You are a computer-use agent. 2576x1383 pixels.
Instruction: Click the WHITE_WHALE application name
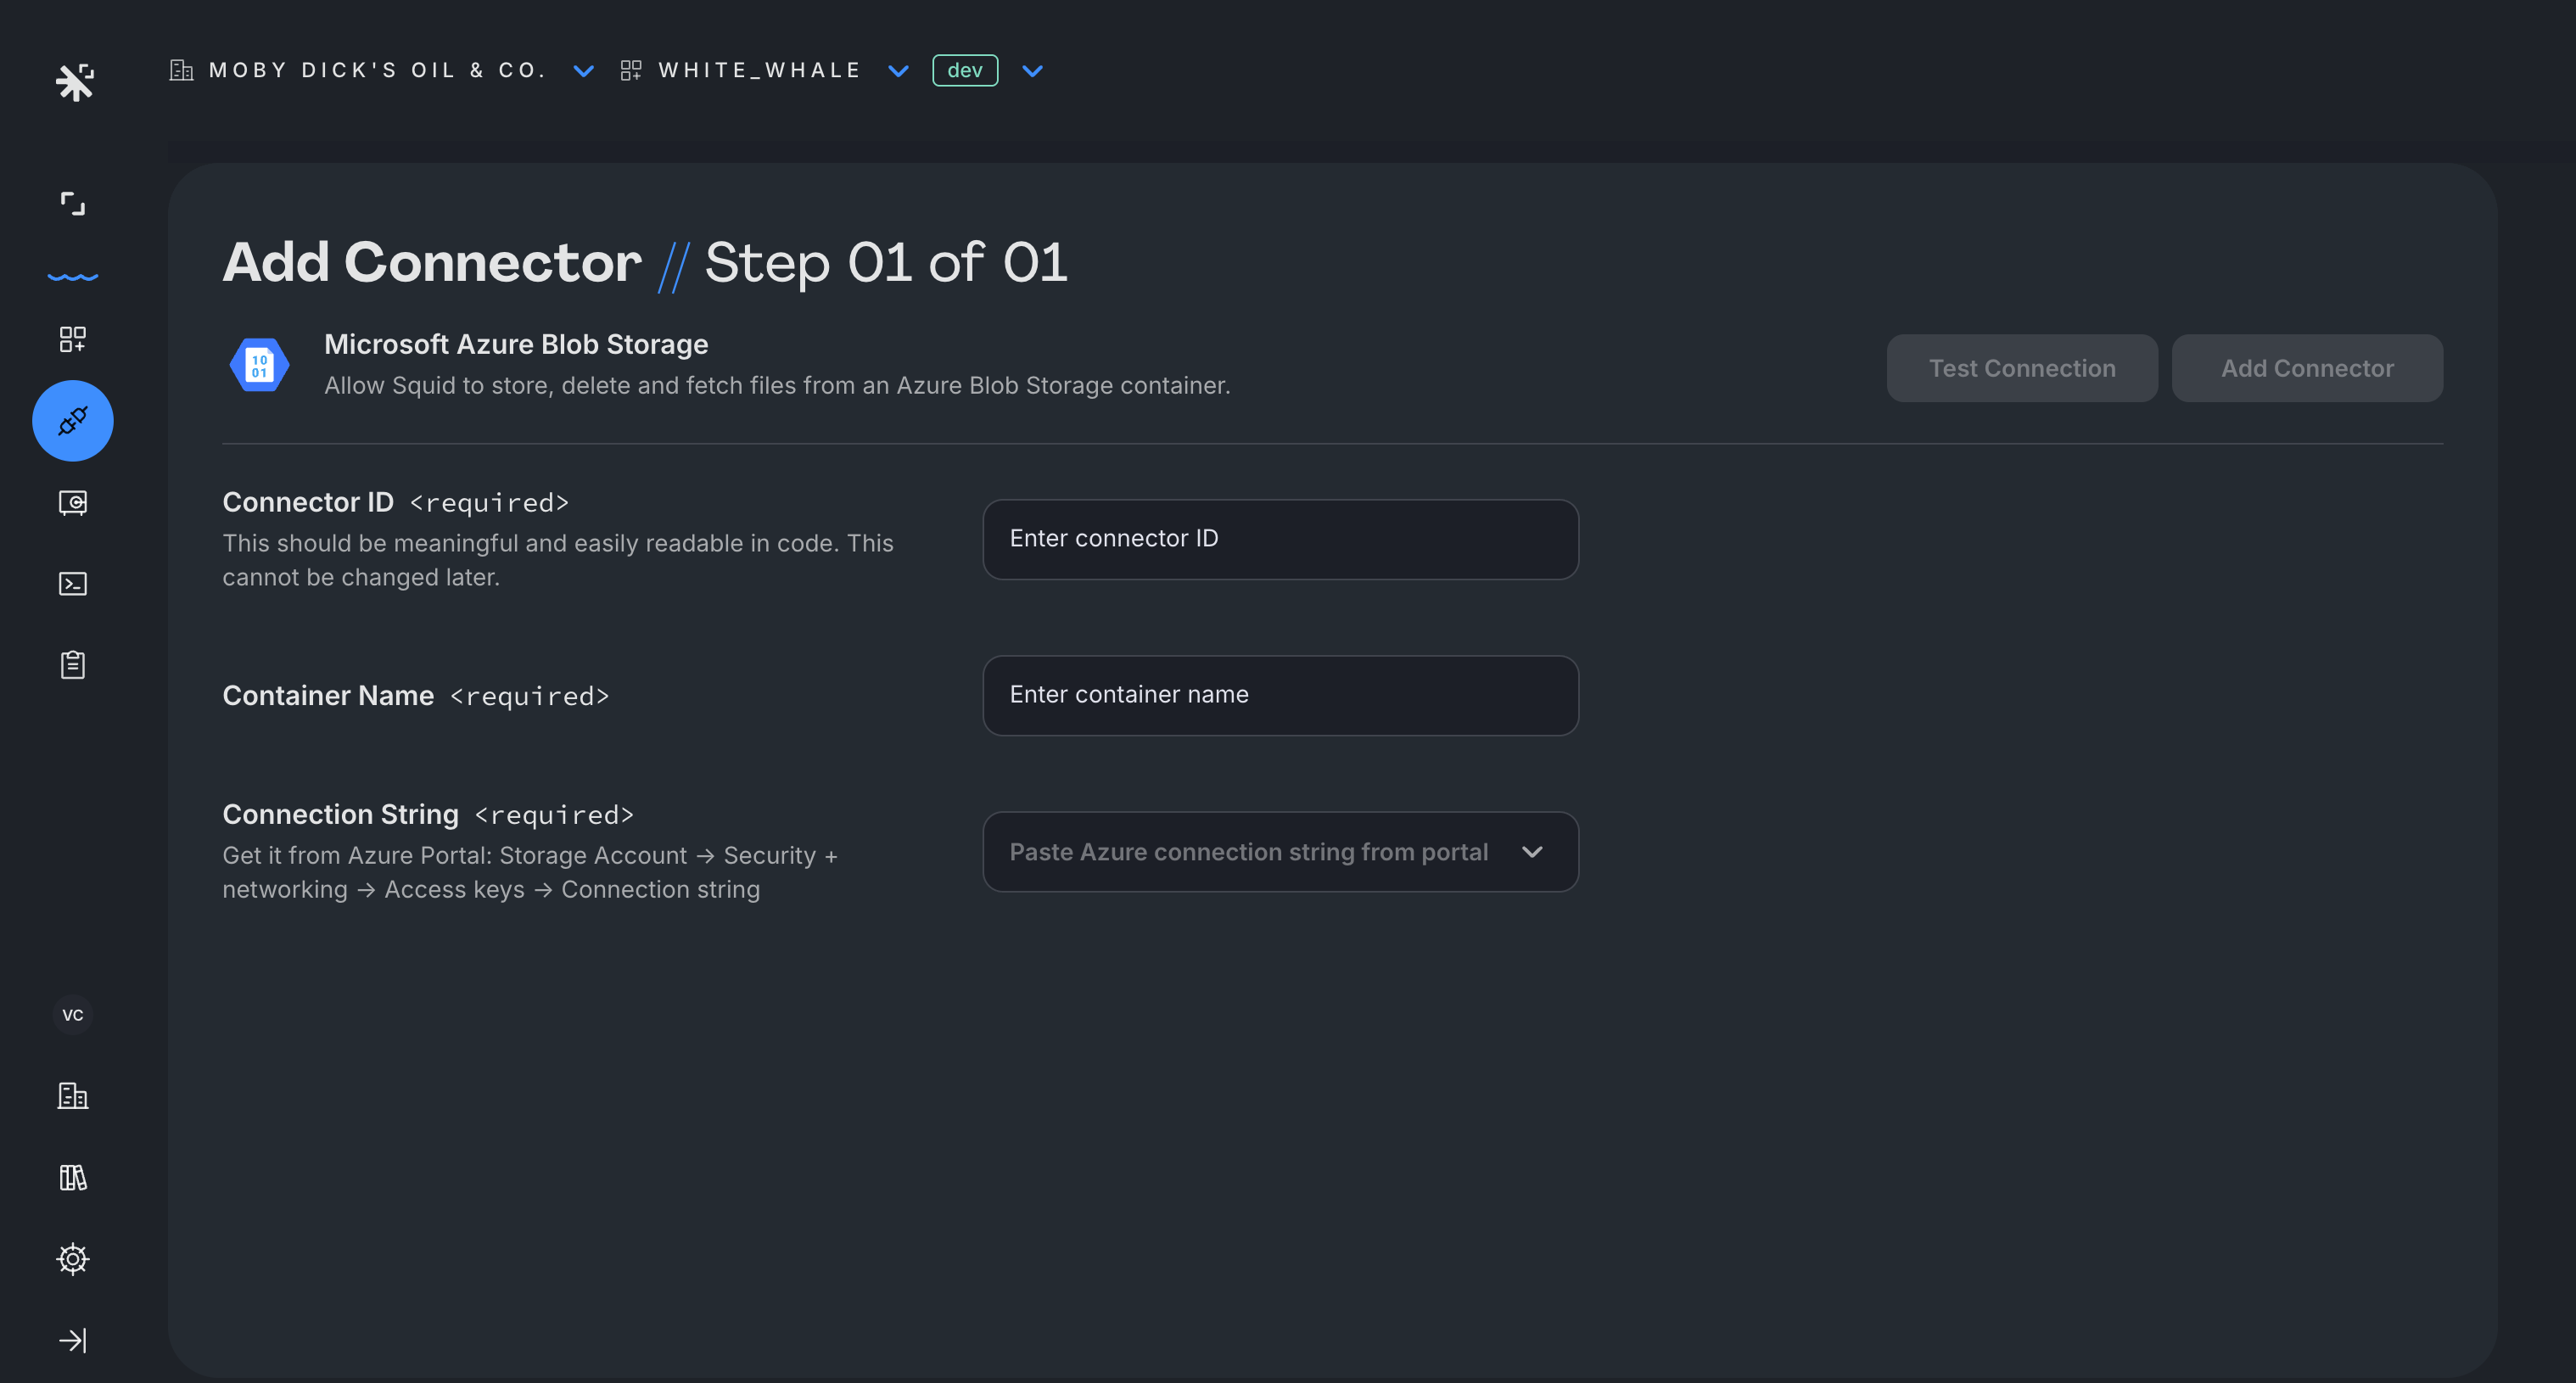pyautogui.click(x=760, y=70)
